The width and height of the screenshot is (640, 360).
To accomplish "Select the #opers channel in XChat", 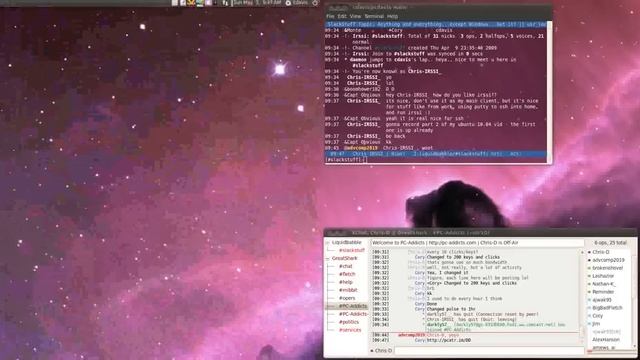I will pyautogui.click(x=347, y=298).
